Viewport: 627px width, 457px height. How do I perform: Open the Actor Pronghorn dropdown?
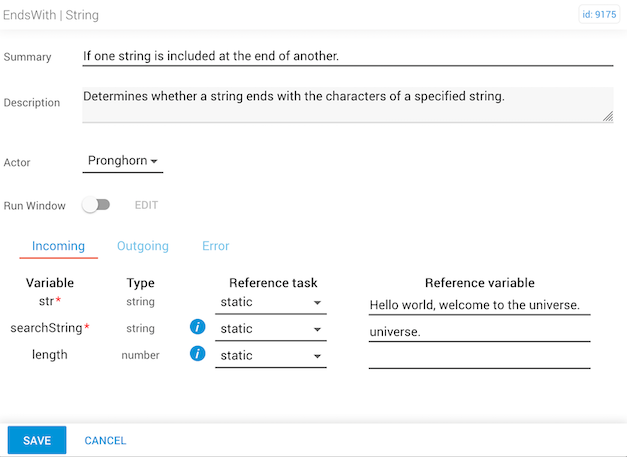123,160
